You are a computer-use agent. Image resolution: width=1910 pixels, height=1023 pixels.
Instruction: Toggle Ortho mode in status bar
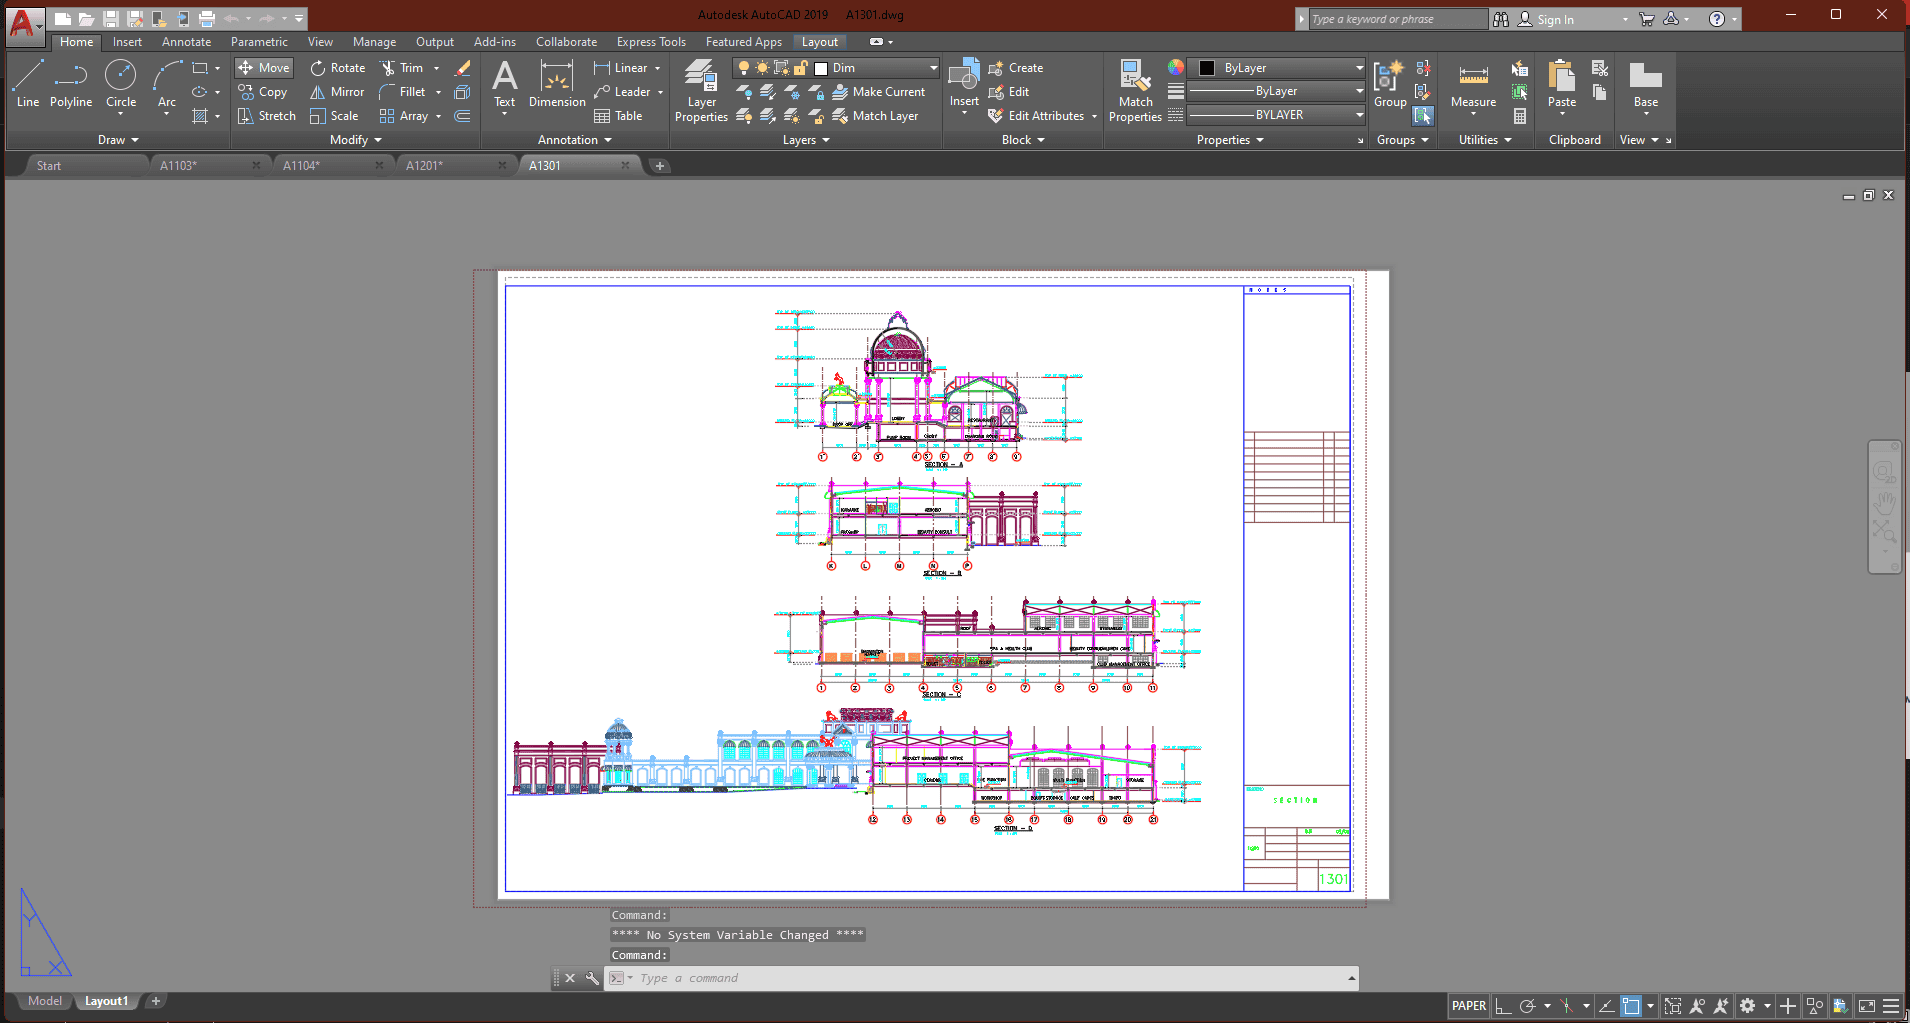[1504, 1006]
